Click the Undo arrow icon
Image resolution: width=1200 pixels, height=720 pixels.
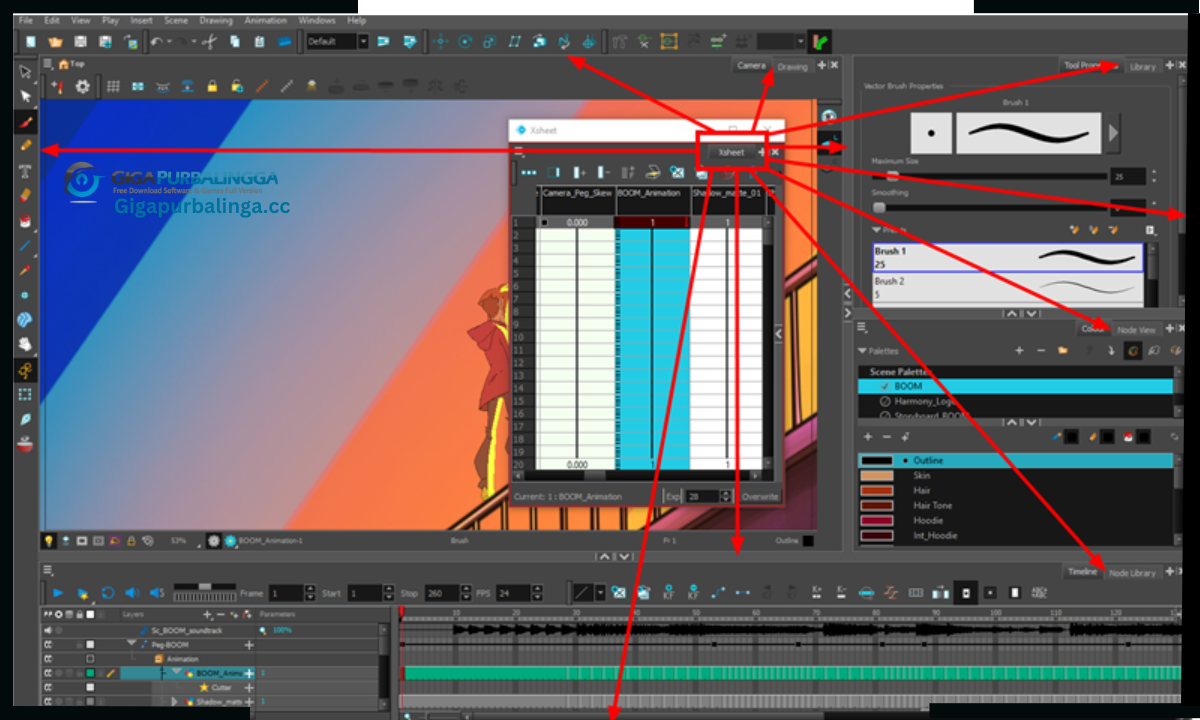point(157,41)
